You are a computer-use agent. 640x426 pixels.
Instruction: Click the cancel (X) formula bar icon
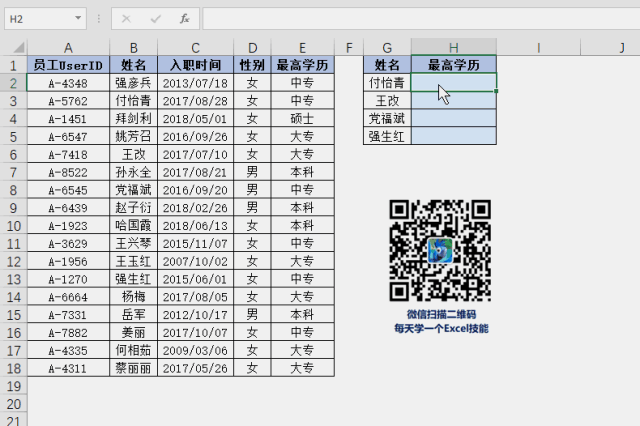[126, 19]
